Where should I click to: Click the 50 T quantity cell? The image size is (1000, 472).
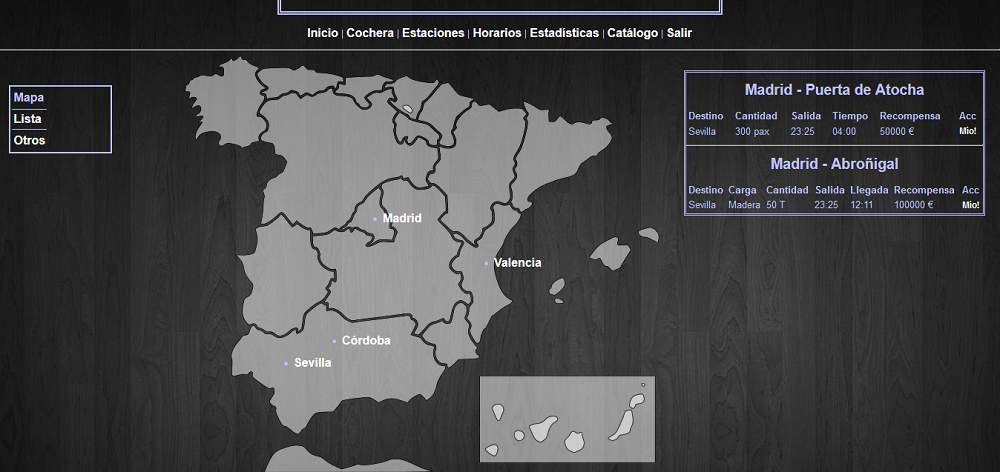pyautogui.click(x=776, y=205)
